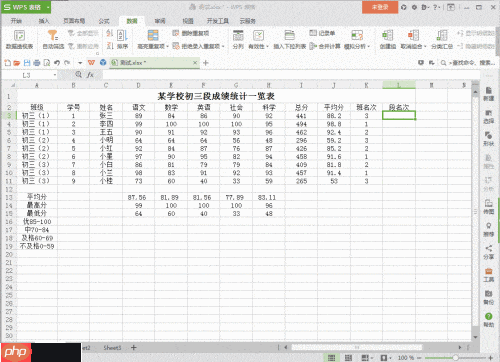This screenshot has height=362, width=500.
Task: Switch to the 审阅 ribbon tab
Action: 160,21
